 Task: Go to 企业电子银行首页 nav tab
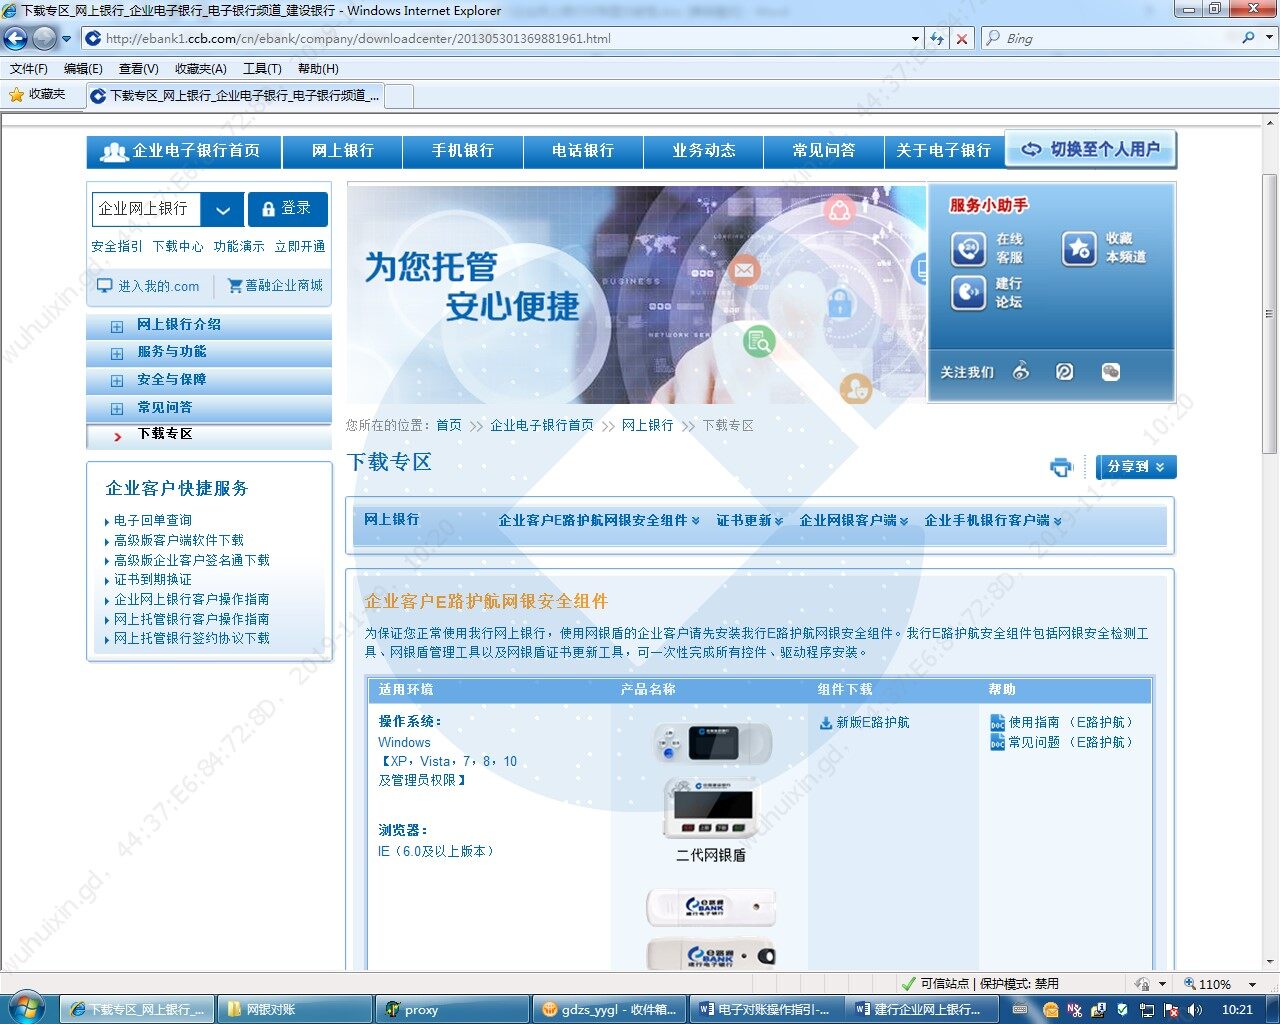[x=184, y=151]
